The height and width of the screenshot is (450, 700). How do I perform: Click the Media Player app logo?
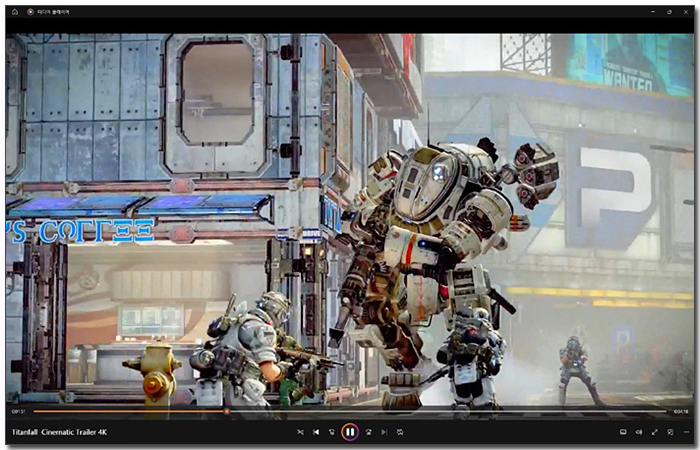[30, 12]
